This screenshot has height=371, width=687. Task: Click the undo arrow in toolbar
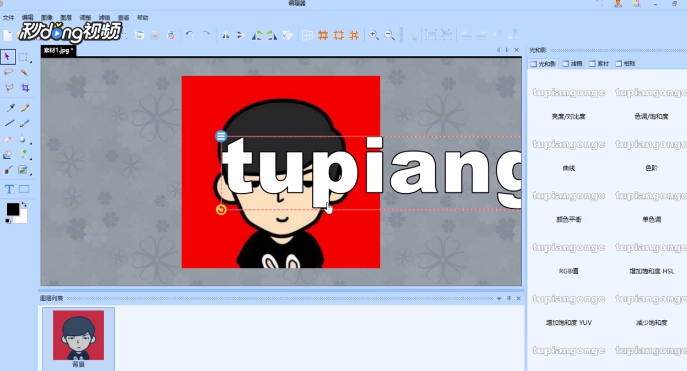(190, 35)
